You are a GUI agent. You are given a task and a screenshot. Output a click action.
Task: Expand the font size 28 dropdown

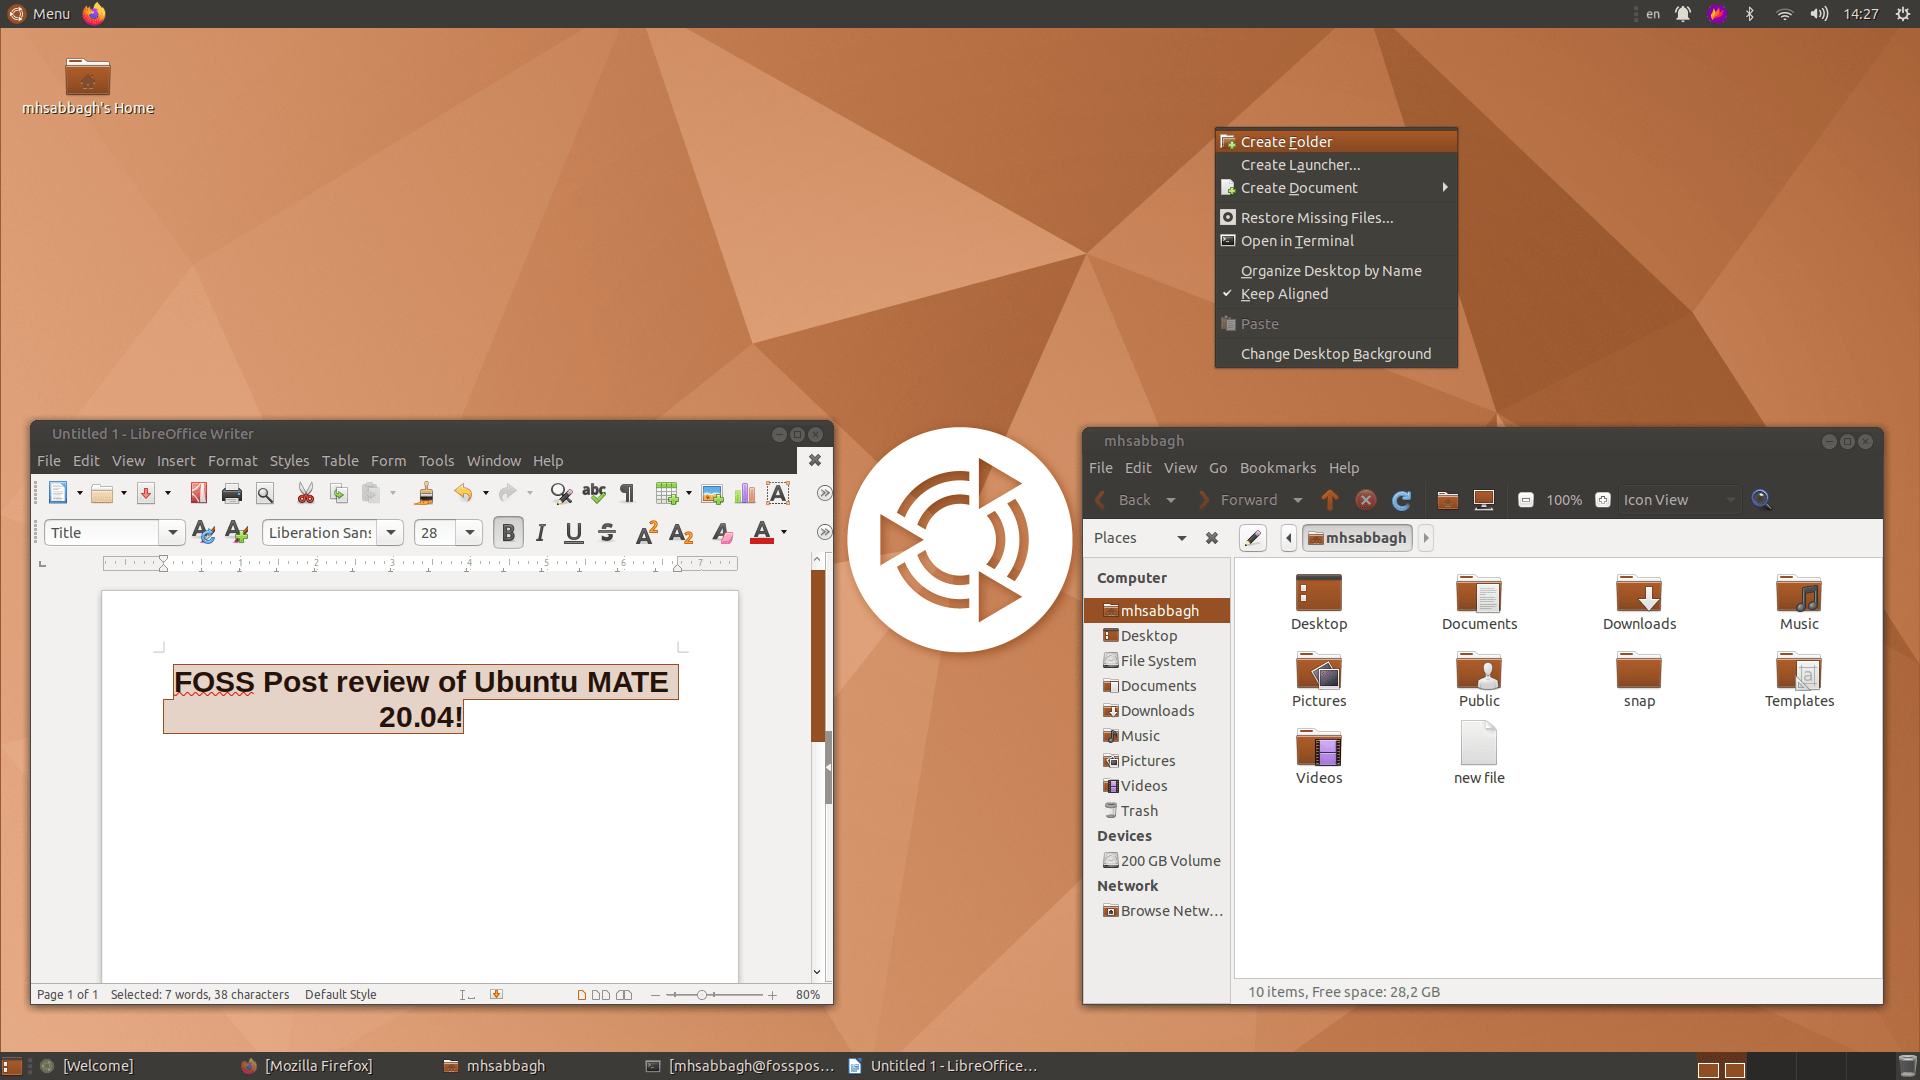[469, 533]
